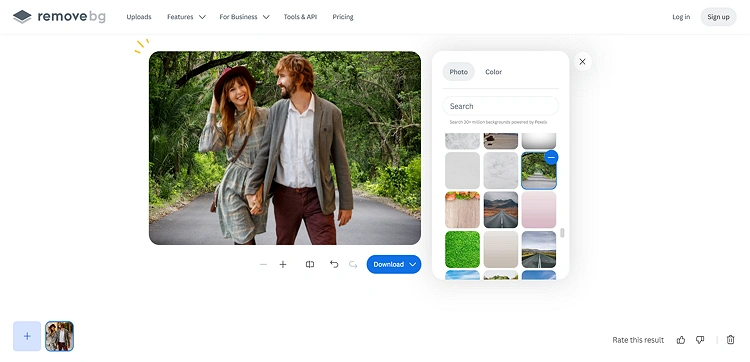Switch to the Color tab

tap(494, 72)
